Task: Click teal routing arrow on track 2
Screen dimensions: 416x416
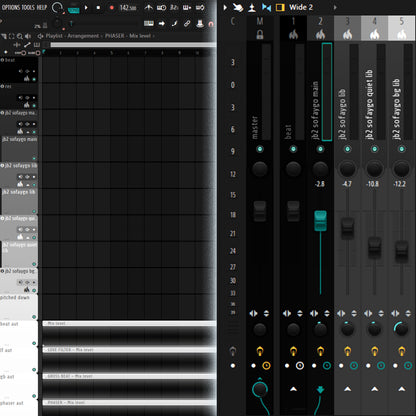Action: [320, 389]
